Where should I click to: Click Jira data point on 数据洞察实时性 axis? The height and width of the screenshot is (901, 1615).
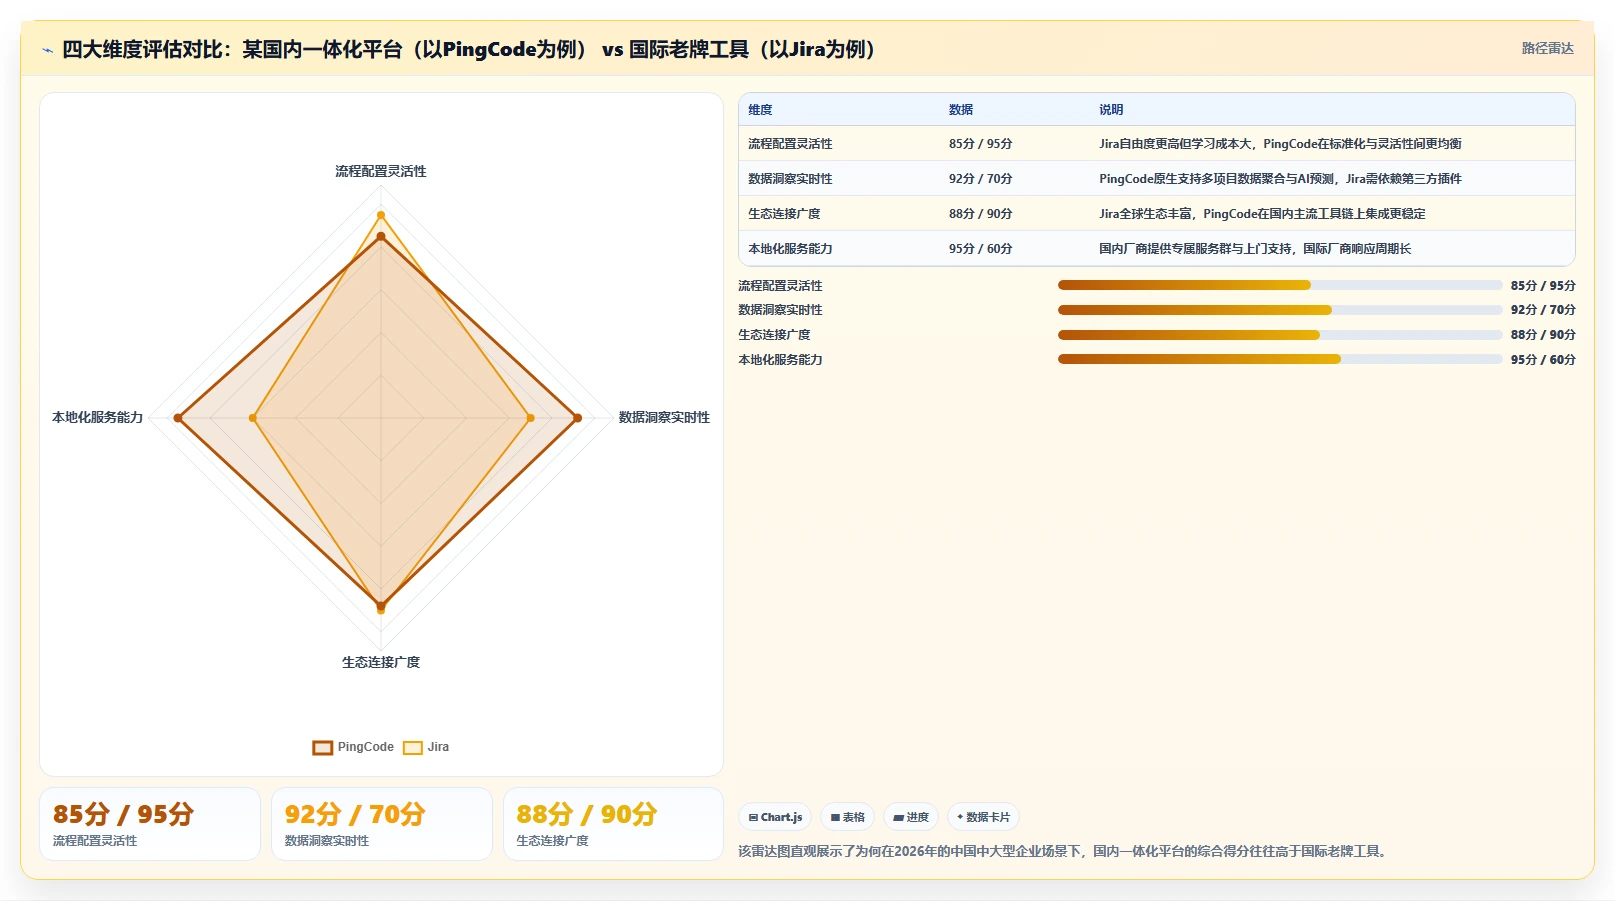(530, 418)
